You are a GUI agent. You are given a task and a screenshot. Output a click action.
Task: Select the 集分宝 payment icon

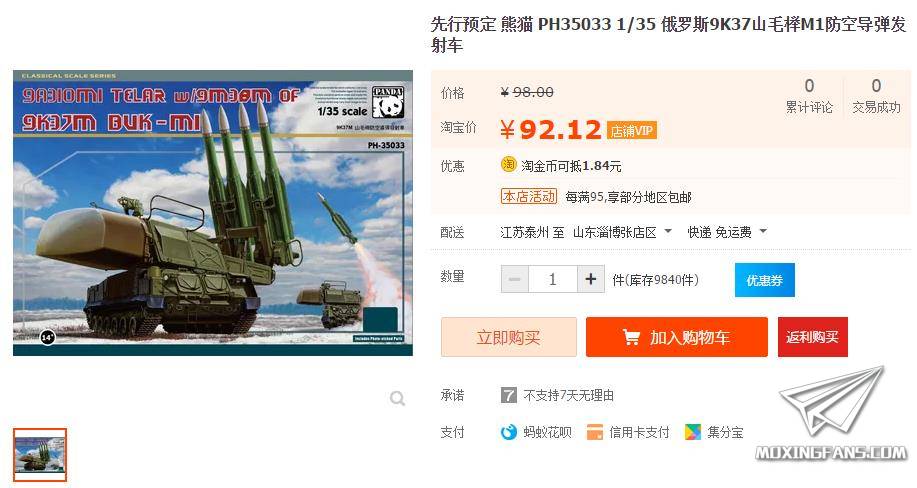[x=693, y=432]
